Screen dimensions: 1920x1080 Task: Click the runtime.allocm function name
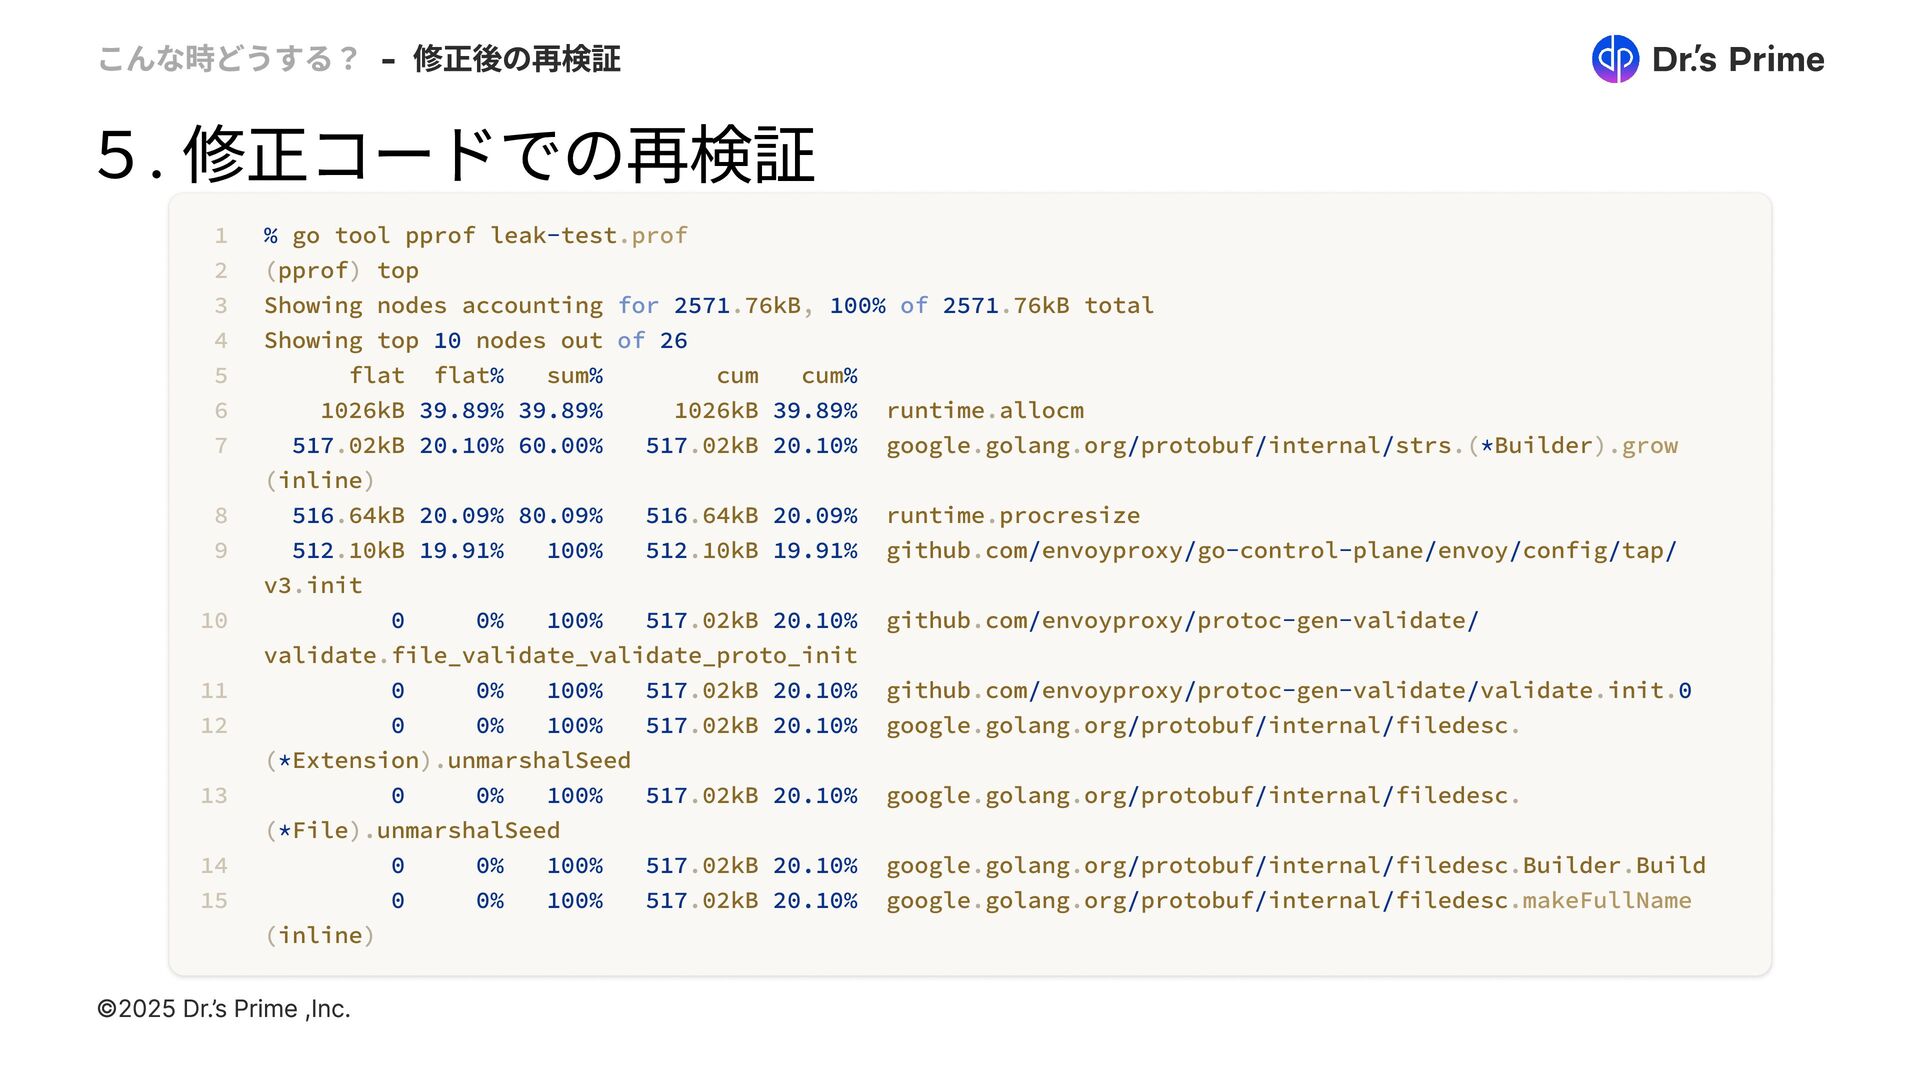point(984,411)
